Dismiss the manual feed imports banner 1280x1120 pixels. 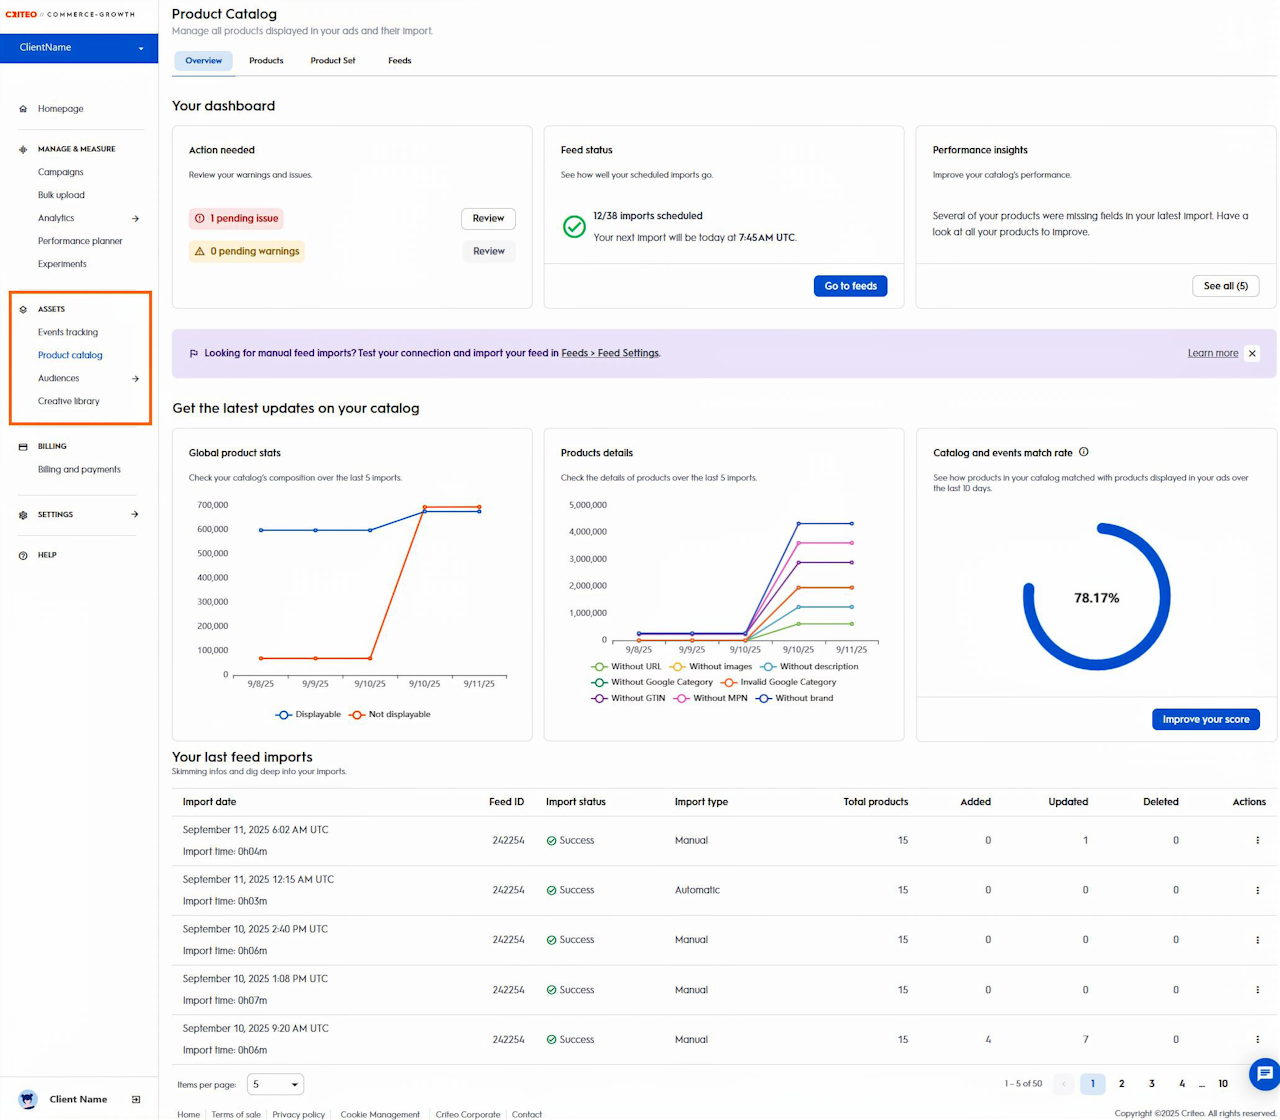(1252, 353)
